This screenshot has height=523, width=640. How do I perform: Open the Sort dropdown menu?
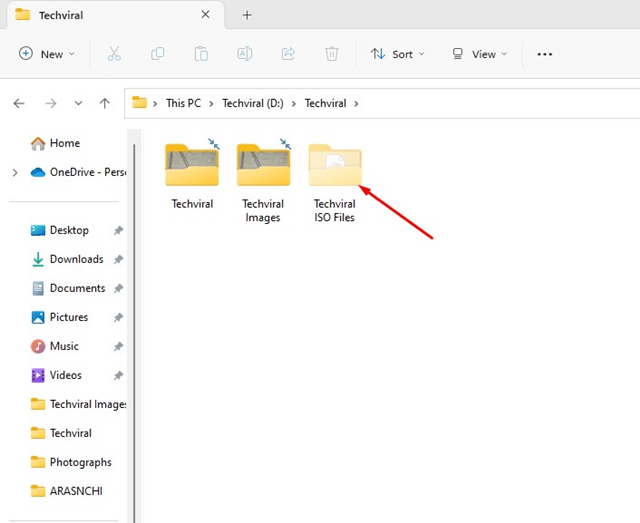(x=397, y=54)
